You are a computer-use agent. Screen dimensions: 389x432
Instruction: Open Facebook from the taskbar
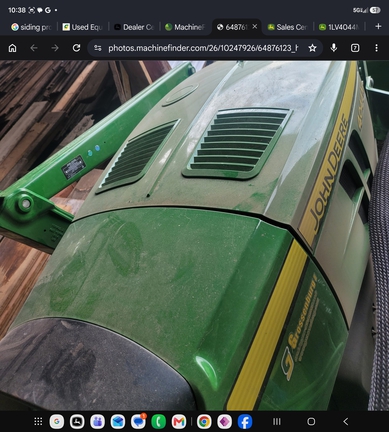click(245, 422)
